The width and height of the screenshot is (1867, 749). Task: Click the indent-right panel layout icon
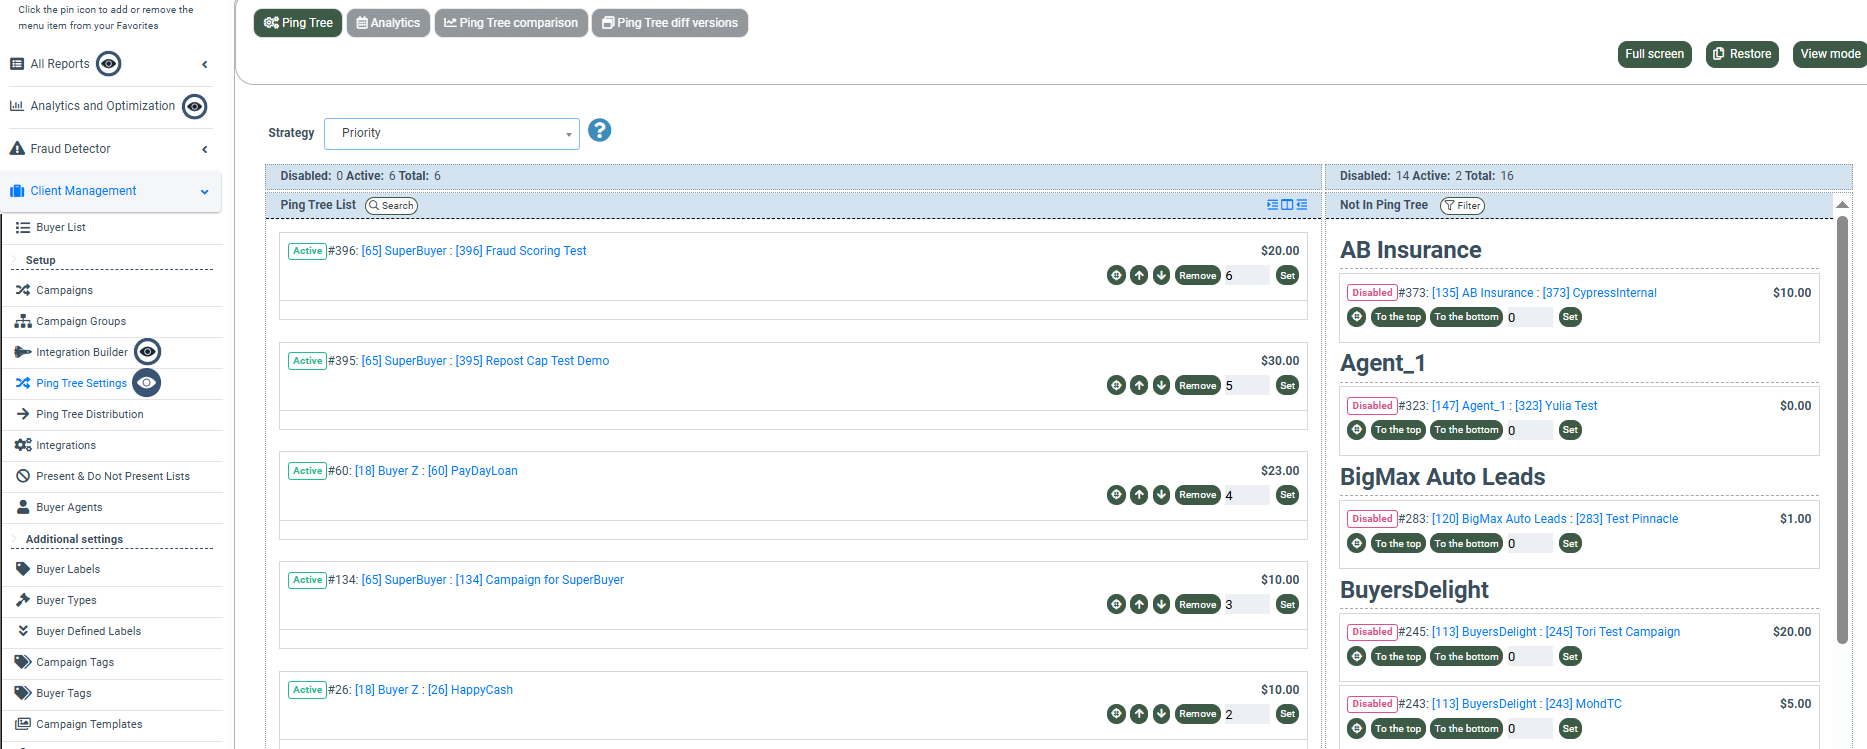(1272, 204)
